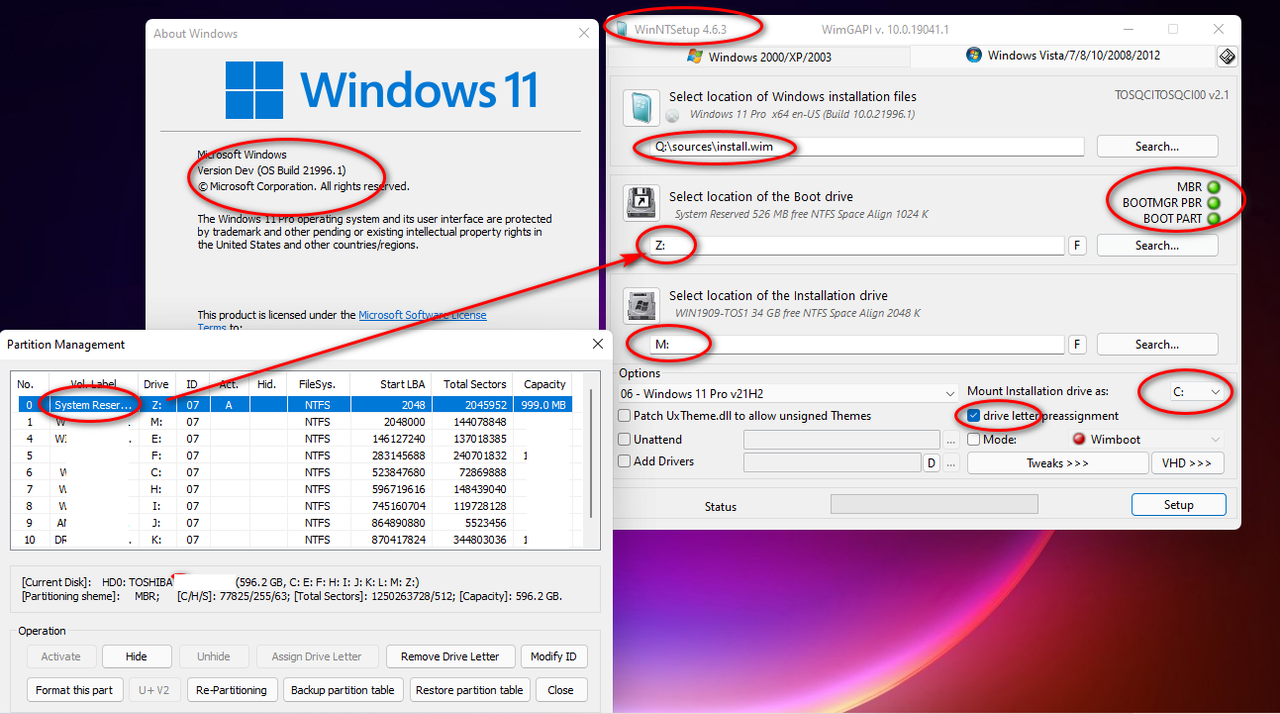
Task: Open browse dots button for Add Drivers
Action: coord(951,462)
